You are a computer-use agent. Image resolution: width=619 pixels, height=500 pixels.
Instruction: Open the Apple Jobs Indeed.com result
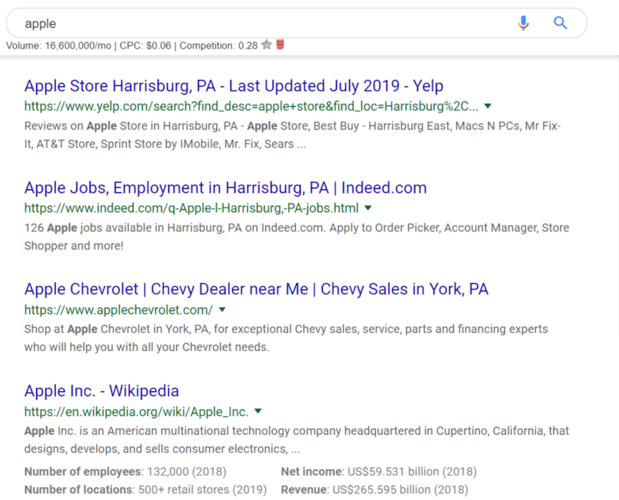tap(225, 187)
